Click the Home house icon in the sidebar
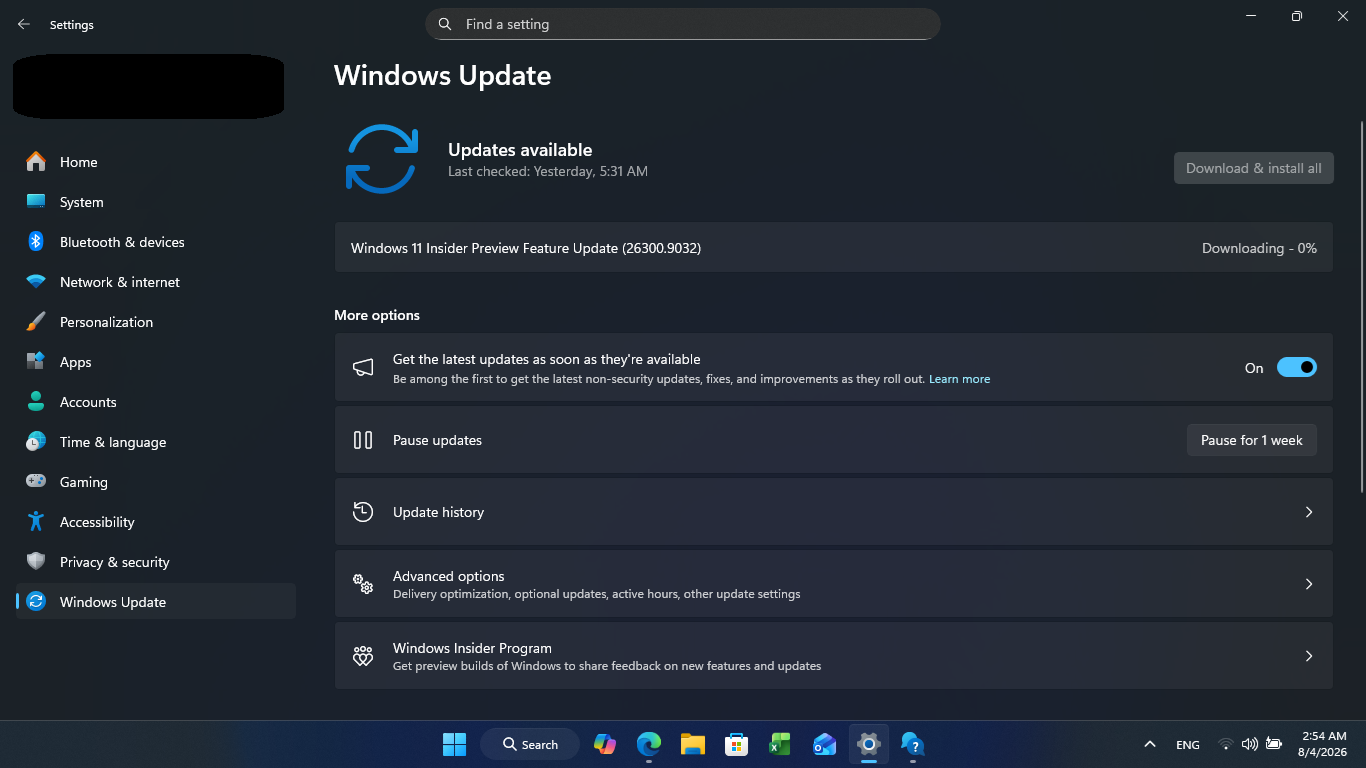The height and width of the screenshot is (768, 1366). tap(36, 162)
